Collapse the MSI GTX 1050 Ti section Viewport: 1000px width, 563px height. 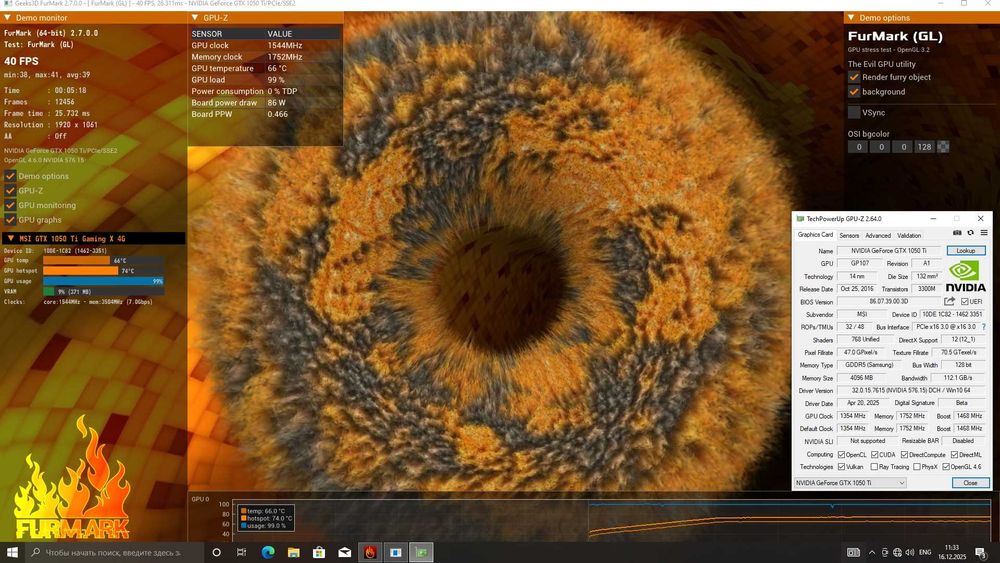(x=10, y=238)
